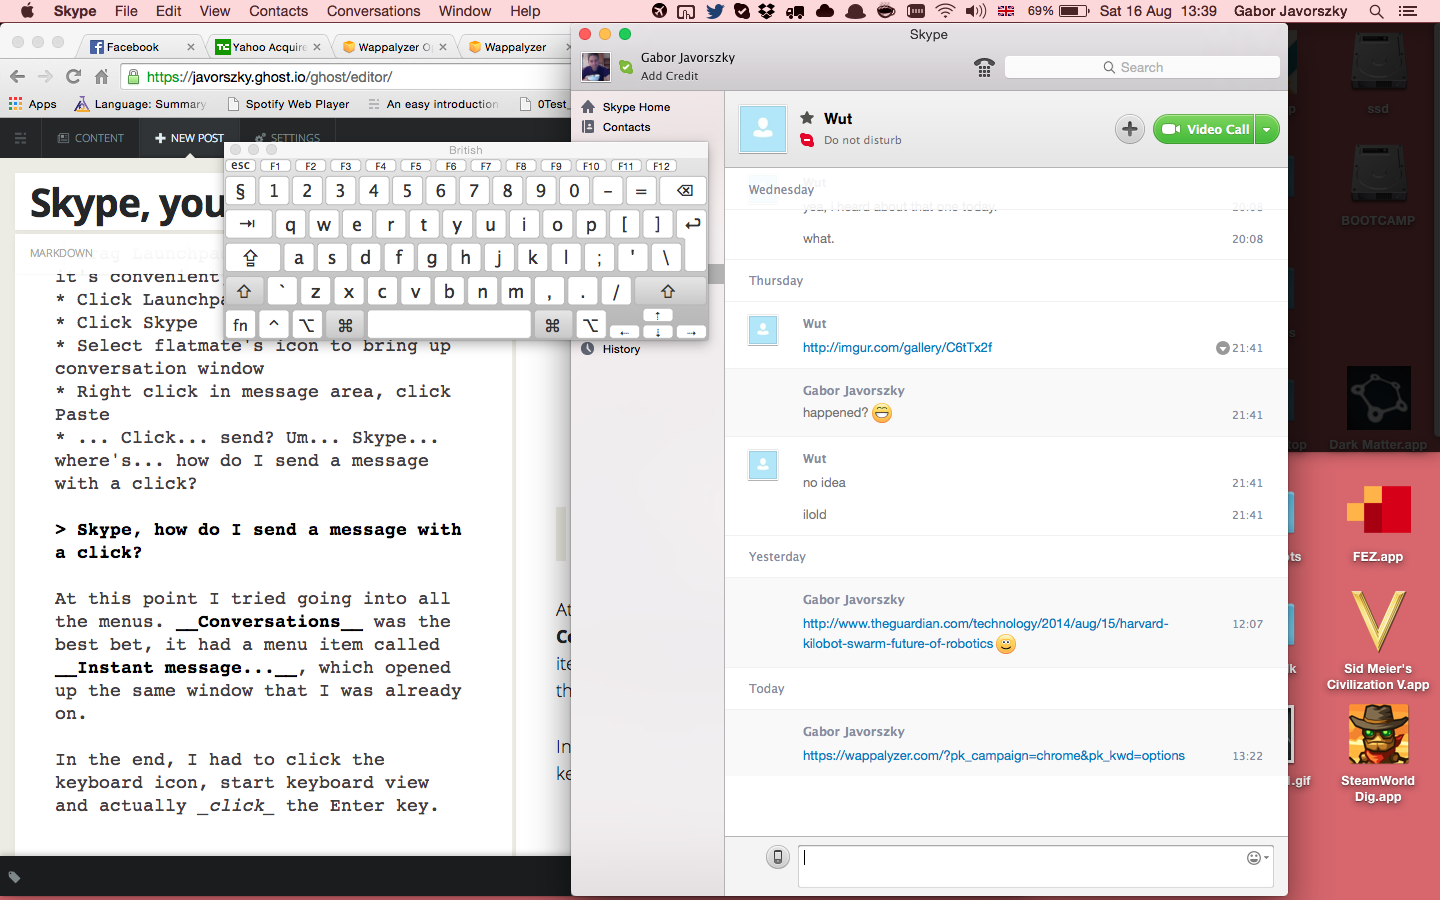
Task: Toggle right option key on keyboard viewer
Action: (591, 325)
